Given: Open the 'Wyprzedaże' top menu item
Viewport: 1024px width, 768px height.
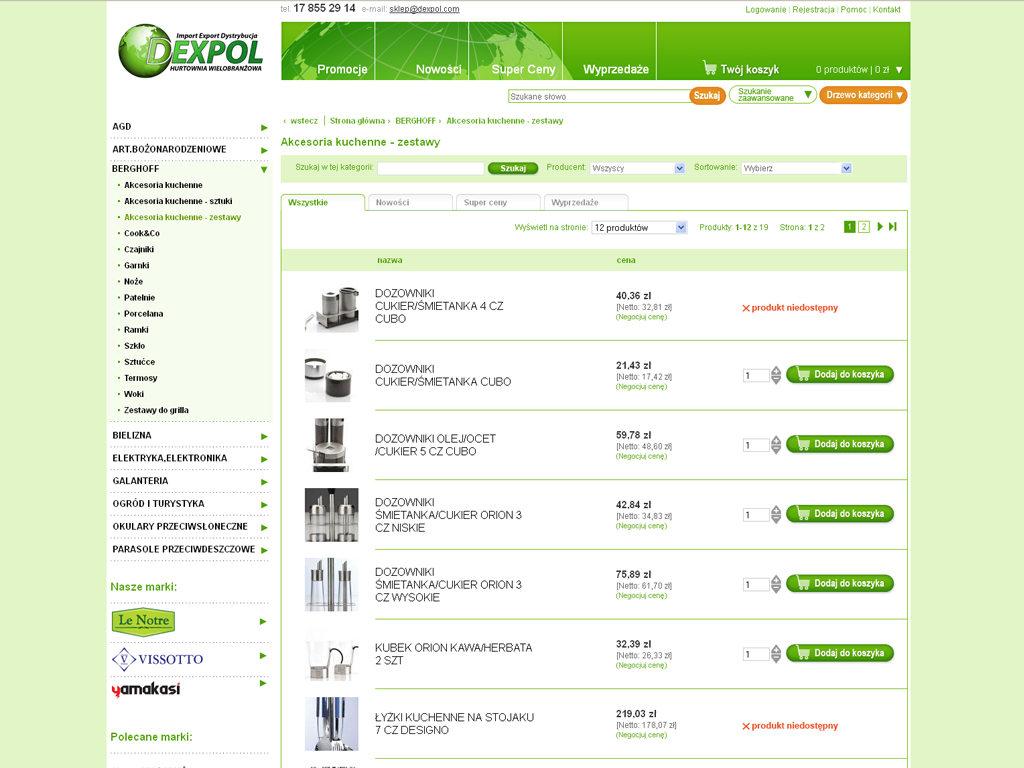Looking at the screenshot, I should pos(615,69).
